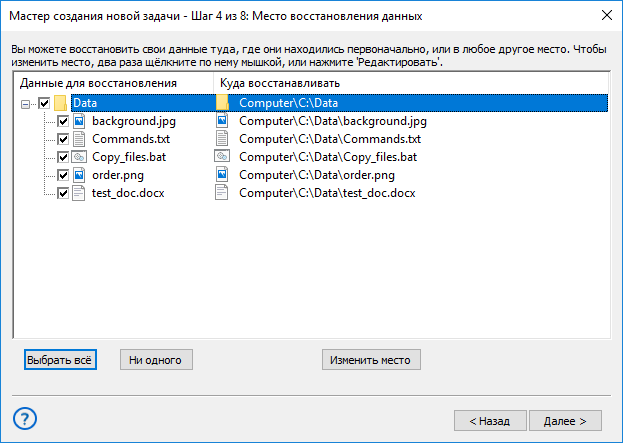
Task: Click the blue help question mark icon
Action: click(x=25, y=419)
